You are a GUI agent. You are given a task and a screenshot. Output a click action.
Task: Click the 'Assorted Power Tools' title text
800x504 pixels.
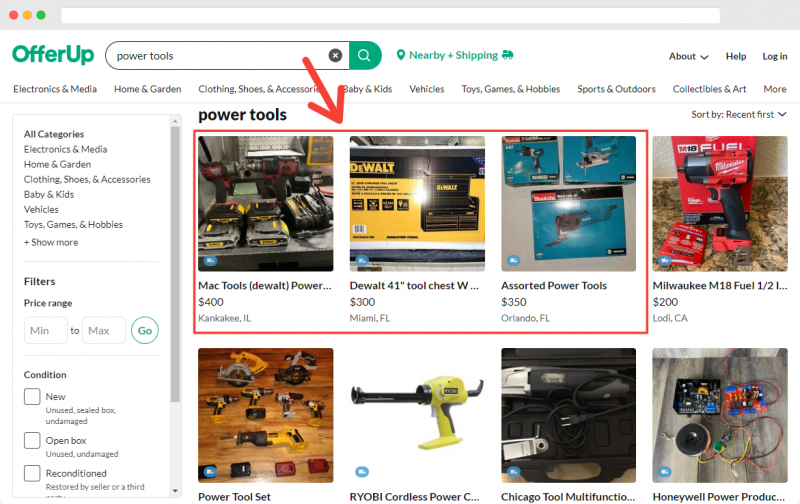tap(554, 286)
